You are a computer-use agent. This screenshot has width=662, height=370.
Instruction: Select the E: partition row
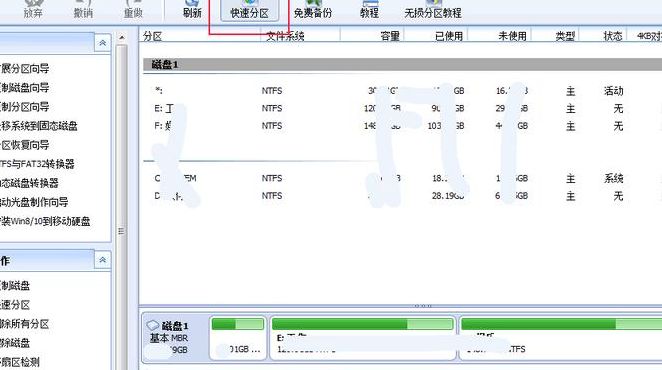(402, 109)
